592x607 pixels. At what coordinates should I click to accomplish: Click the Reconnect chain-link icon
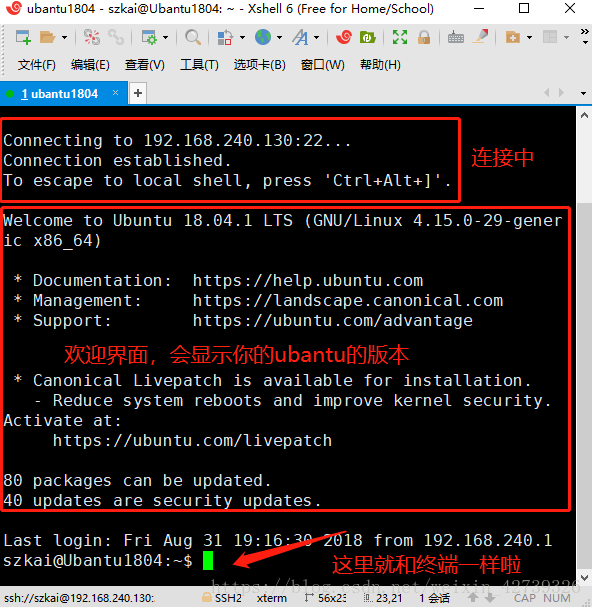tap(116, 38)
